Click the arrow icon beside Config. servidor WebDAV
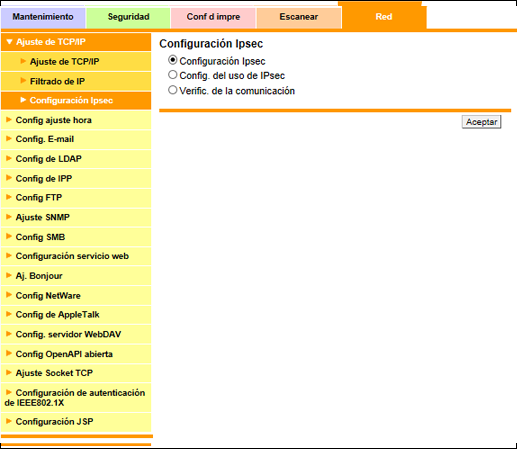The height and width of the screenshot is (449, 517). 9,334
